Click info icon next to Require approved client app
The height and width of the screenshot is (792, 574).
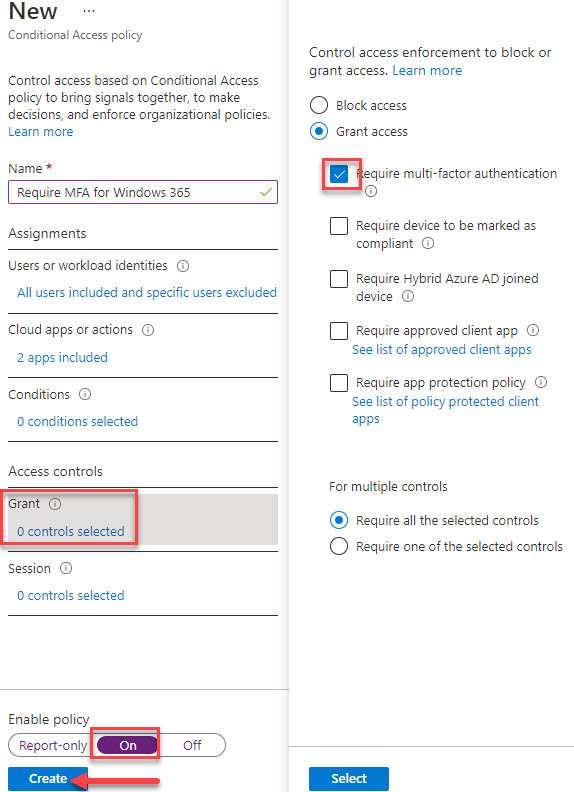pyautogui.click(x=533, y=330)
